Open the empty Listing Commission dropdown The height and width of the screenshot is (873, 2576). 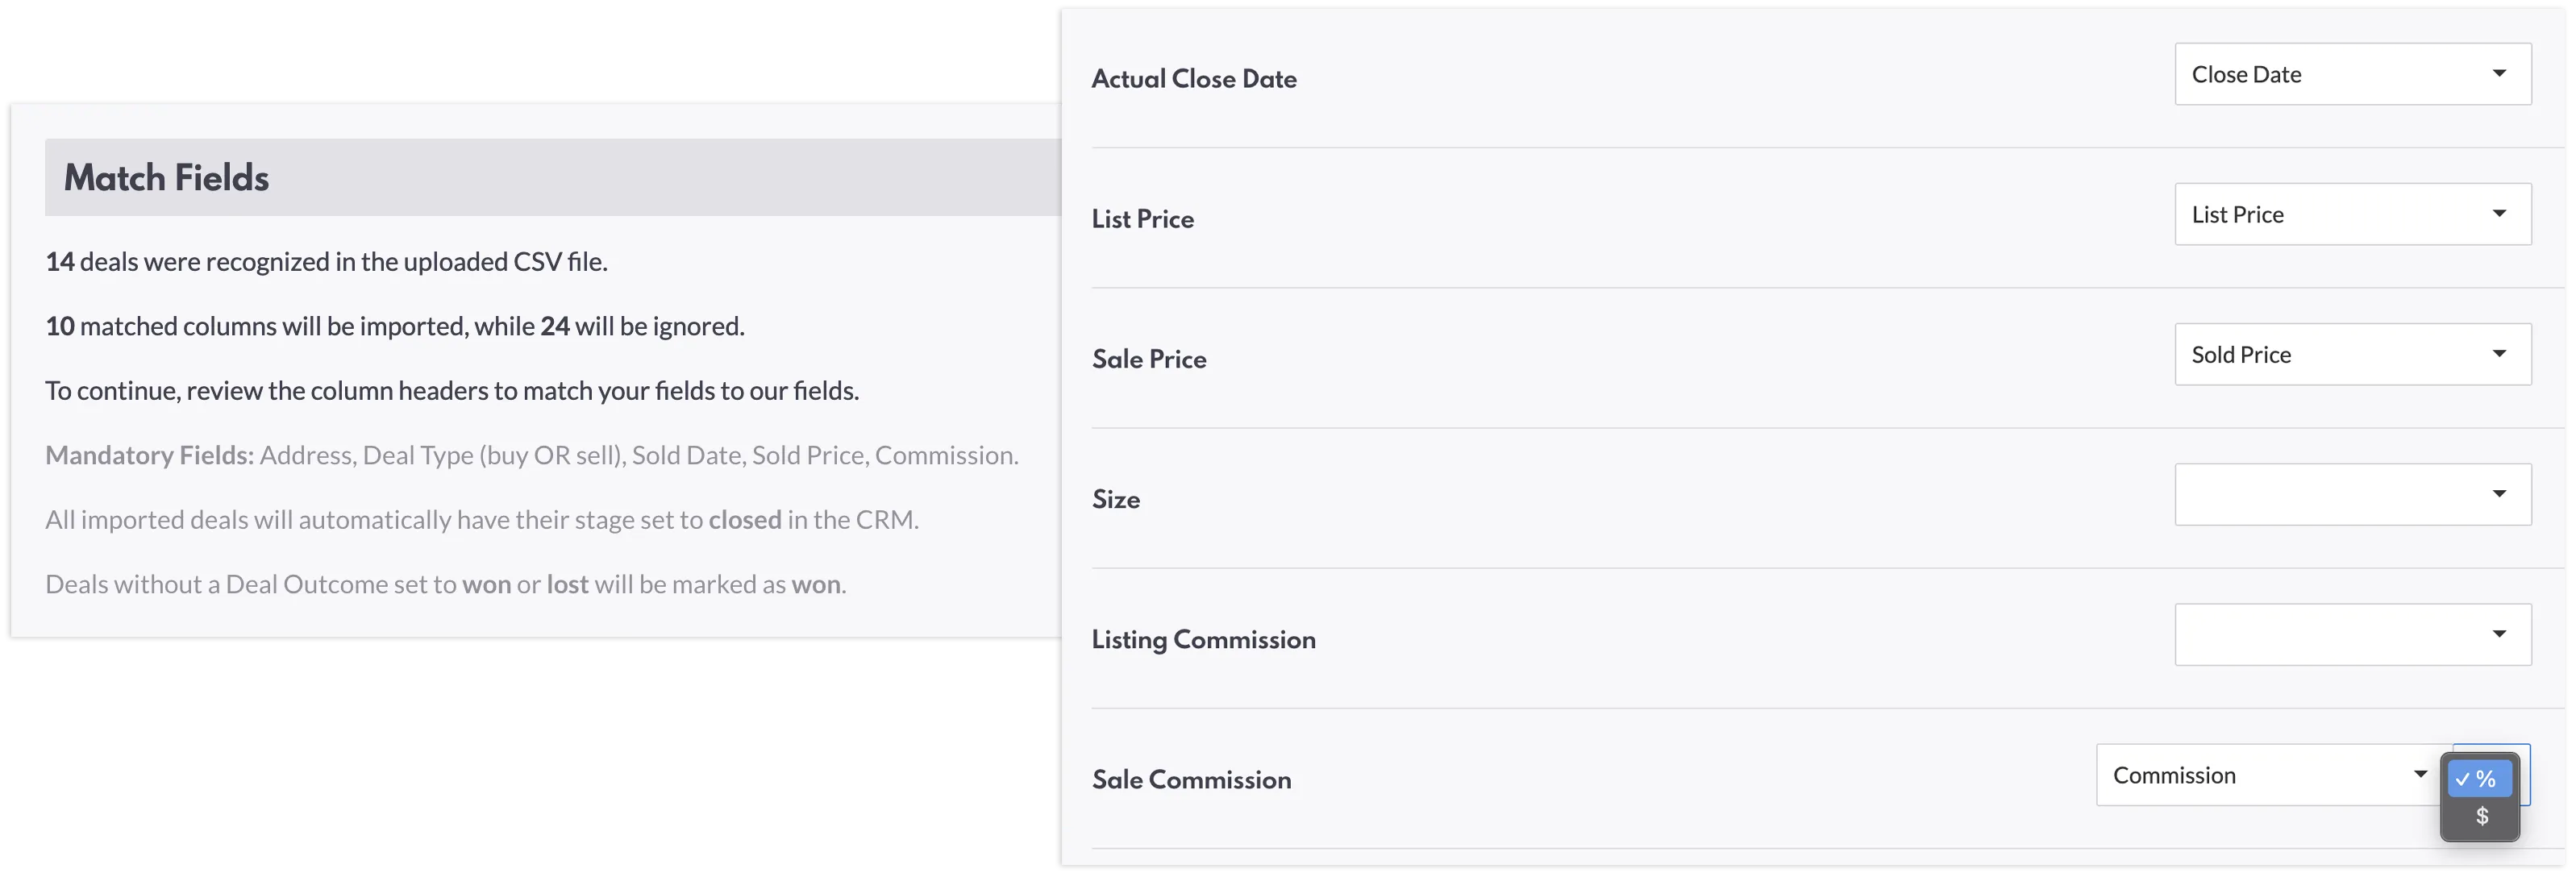(2352, 634)
